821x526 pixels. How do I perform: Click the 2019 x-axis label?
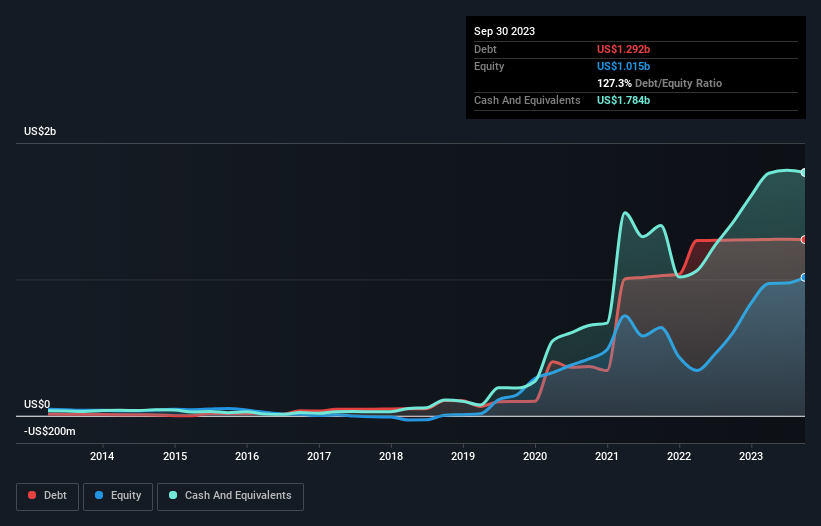coord(463,456)
